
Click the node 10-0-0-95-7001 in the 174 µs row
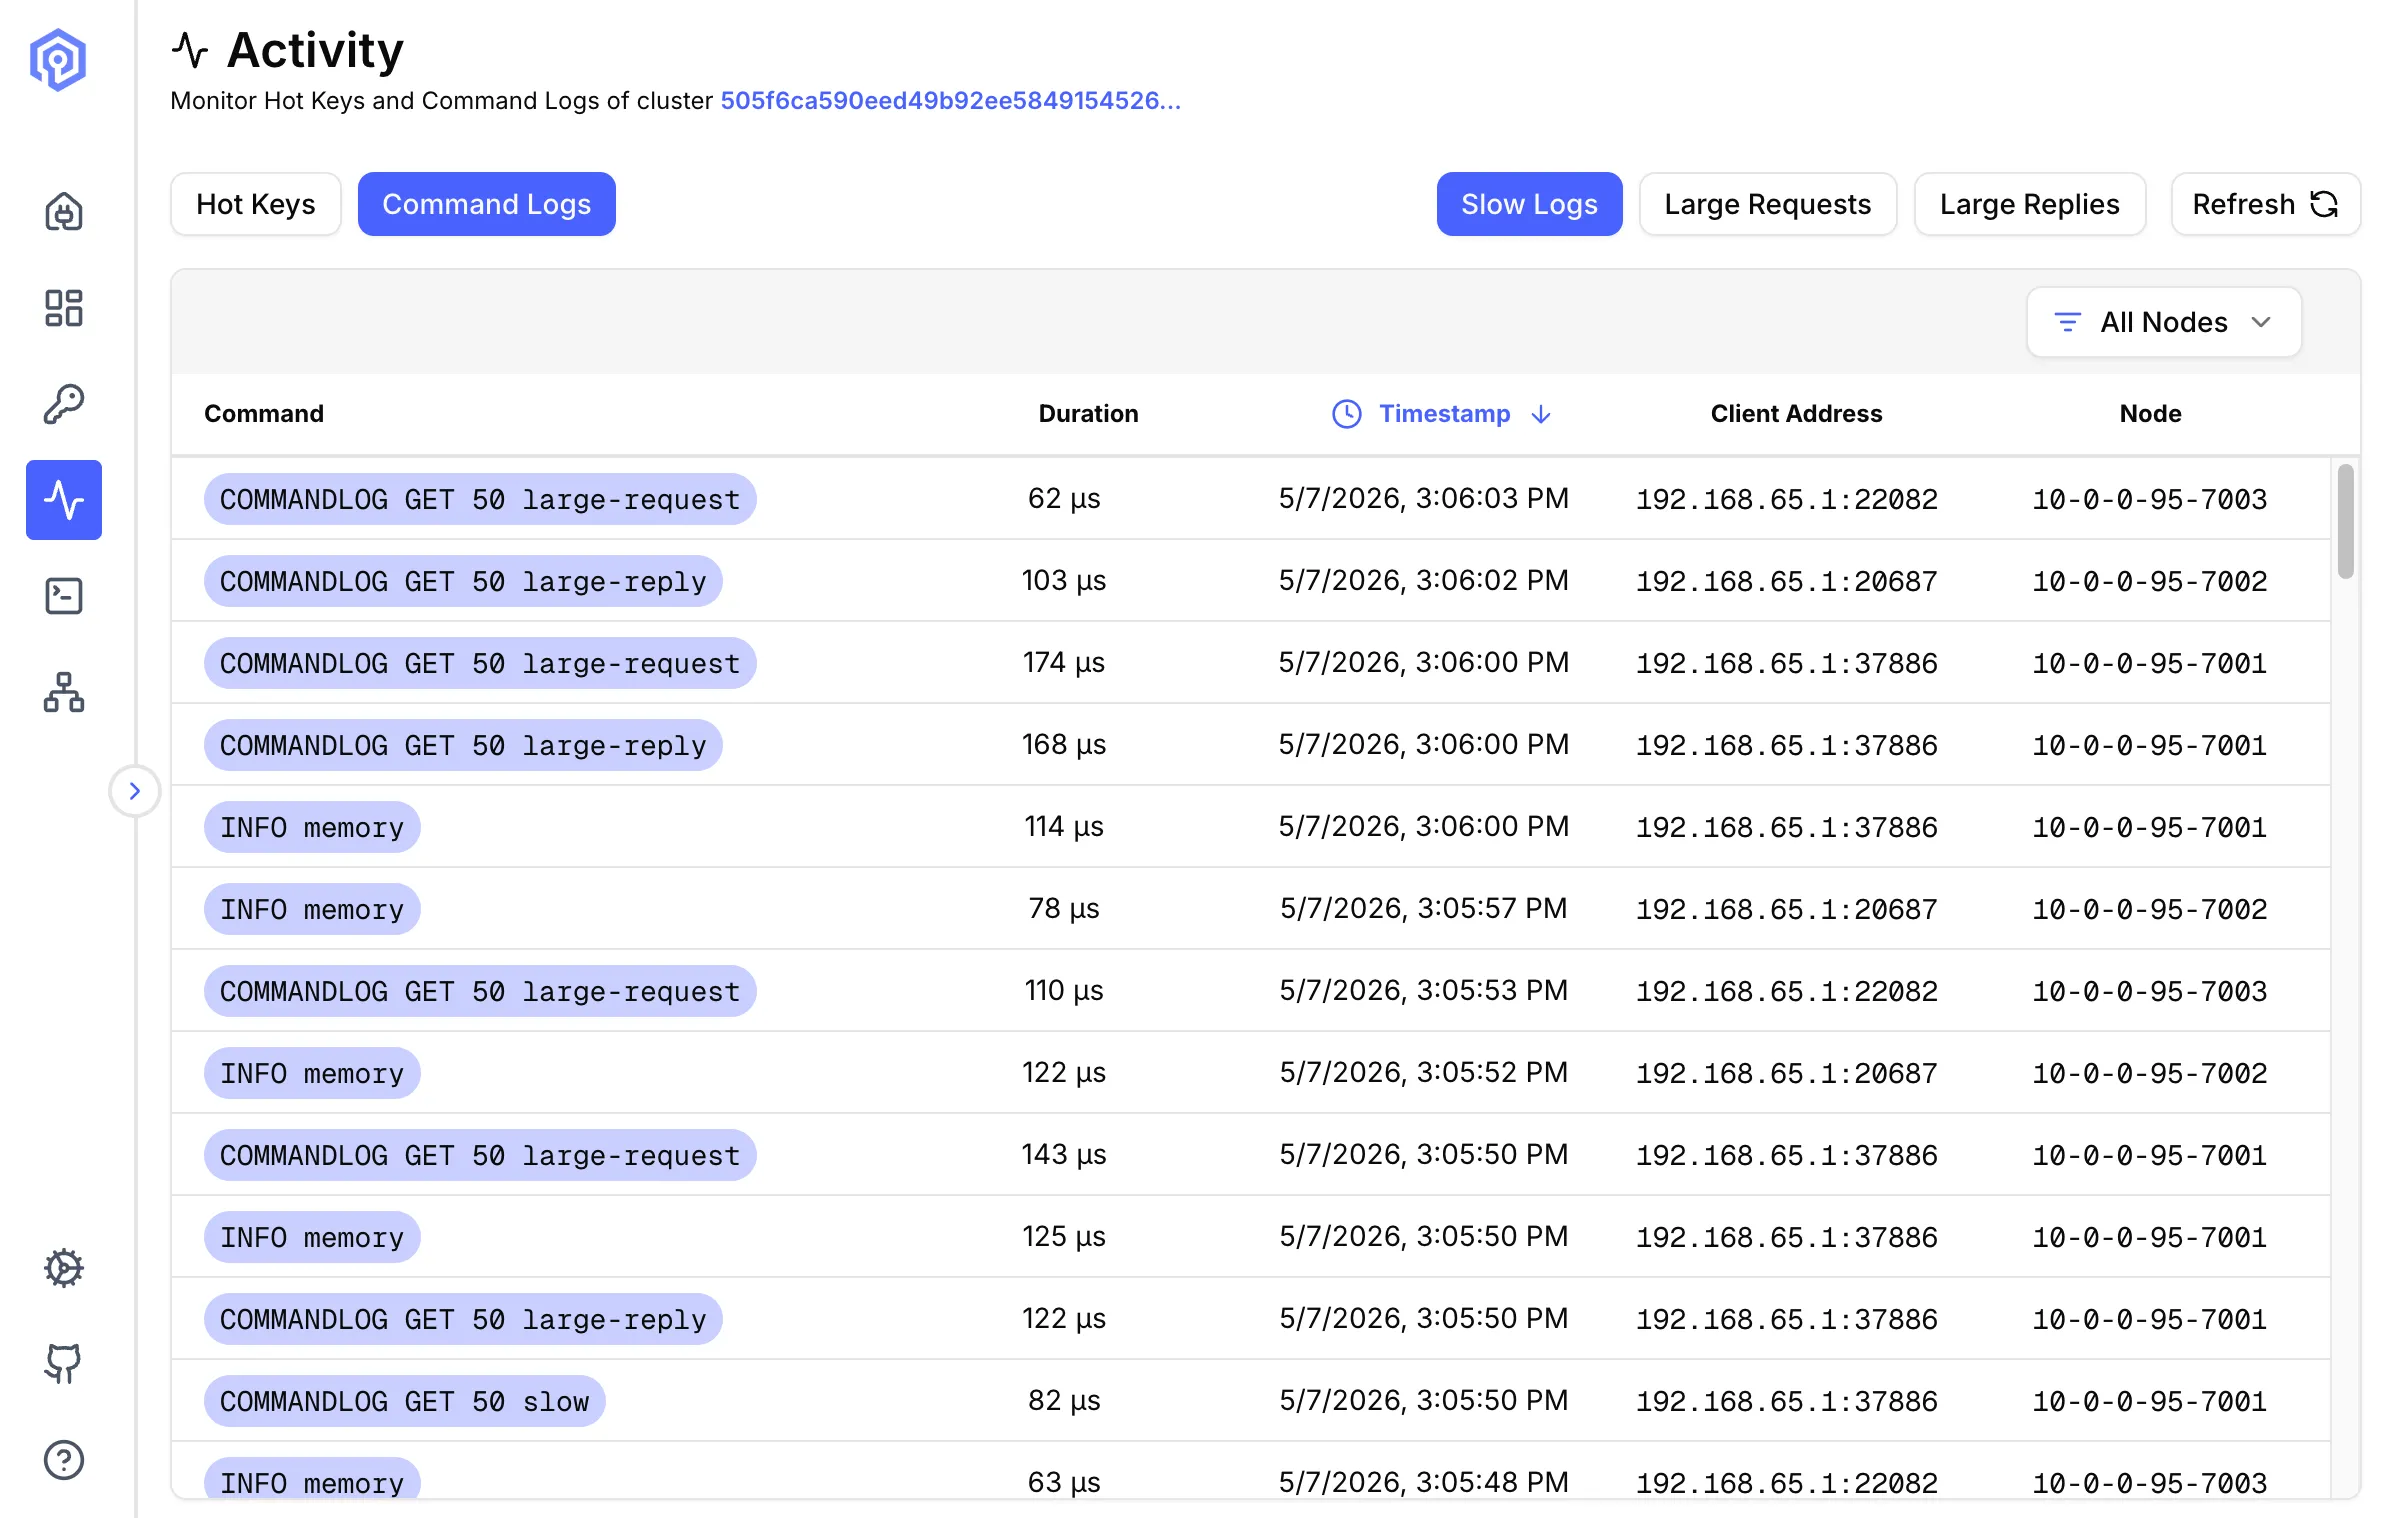click(2150, 663)
